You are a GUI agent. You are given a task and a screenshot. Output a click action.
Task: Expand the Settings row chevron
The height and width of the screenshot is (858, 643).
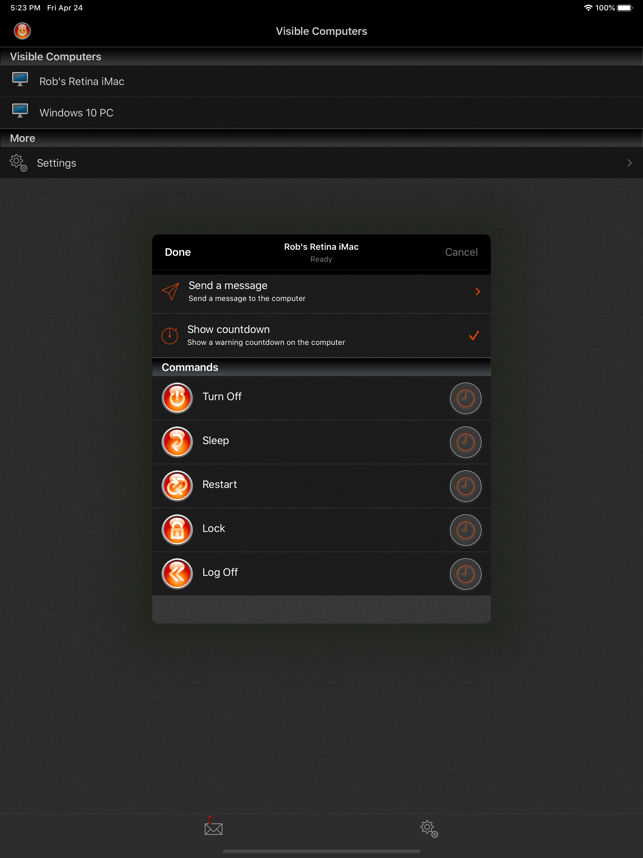tap(629, 163)
